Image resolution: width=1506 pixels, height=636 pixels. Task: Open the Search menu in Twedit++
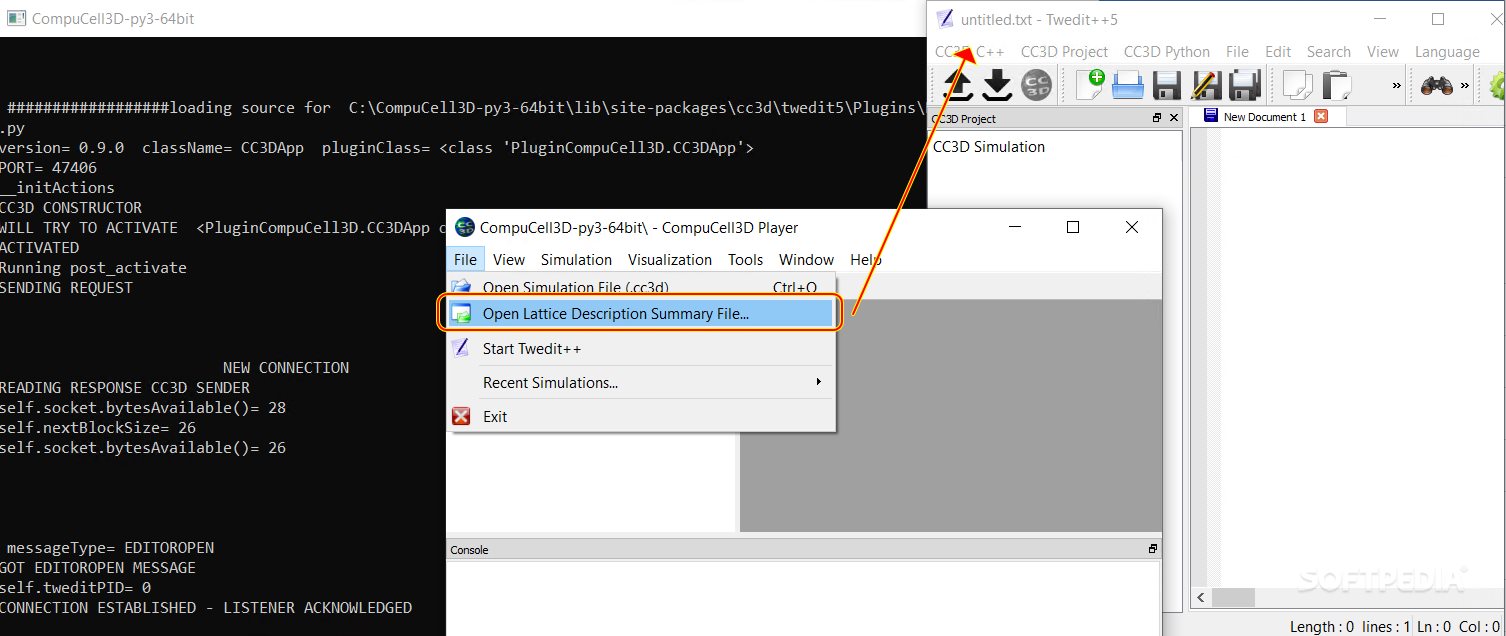coord(1328,51)
